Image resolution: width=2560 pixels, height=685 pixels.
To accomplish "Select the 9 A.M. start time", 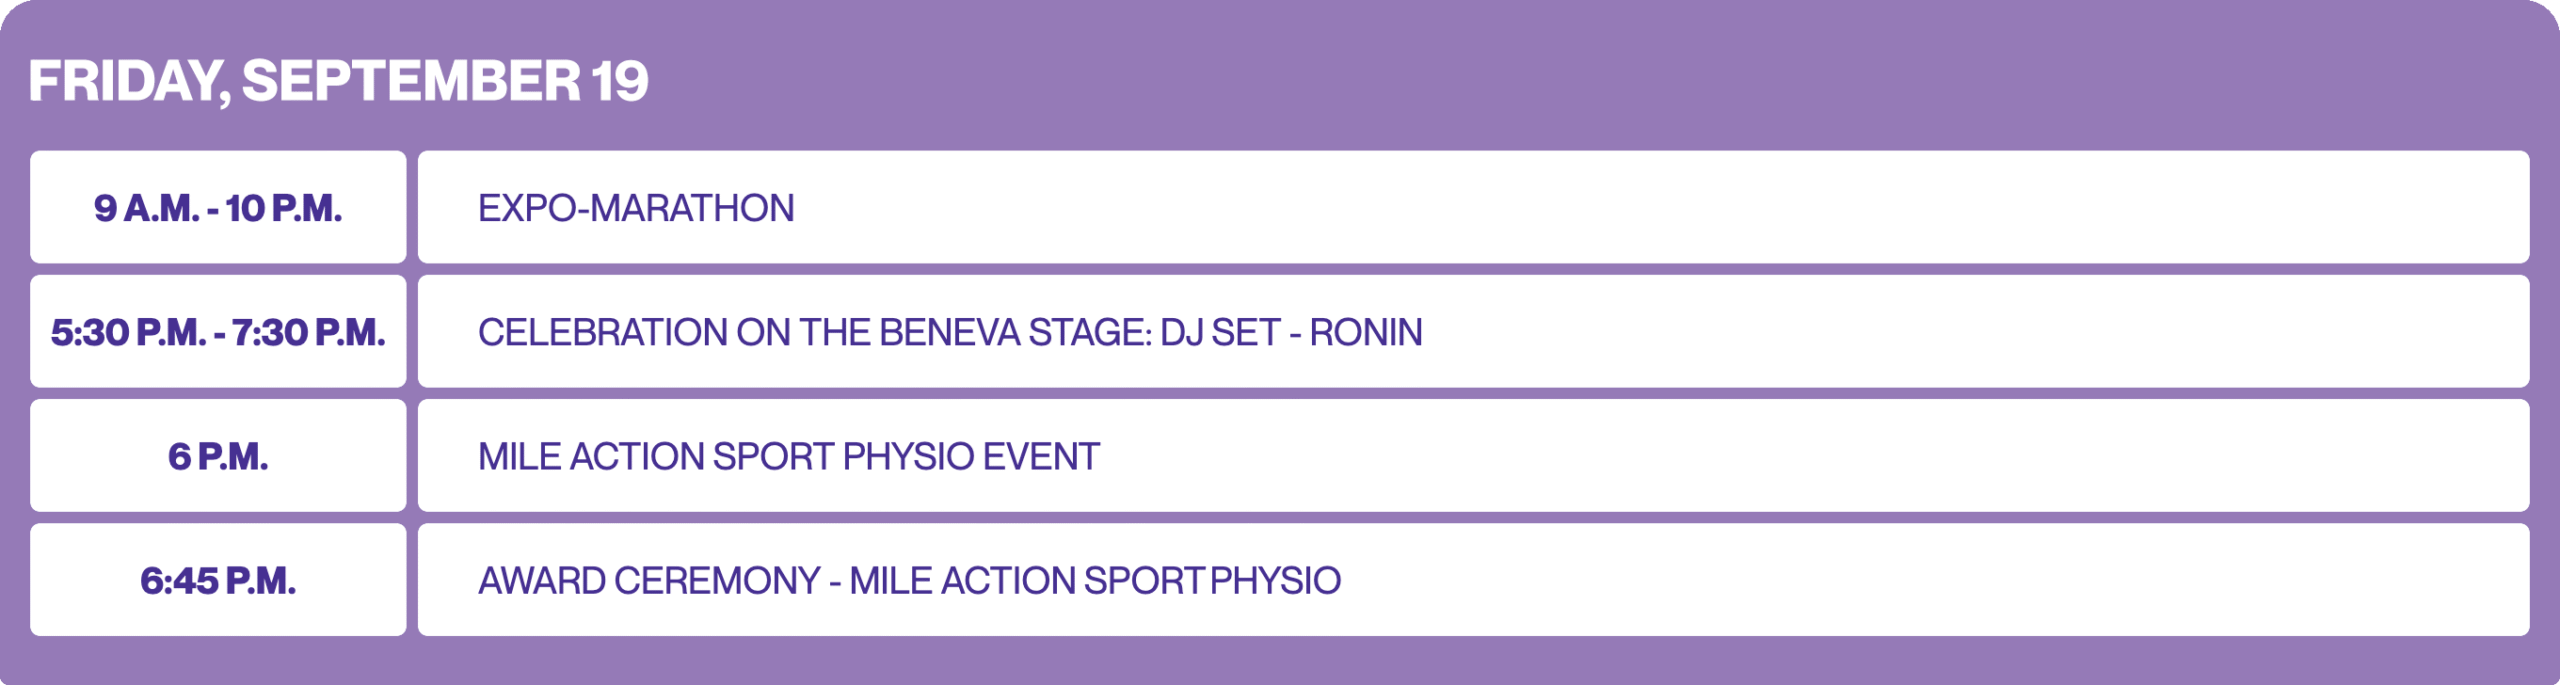I will click(x=146, y=208).
